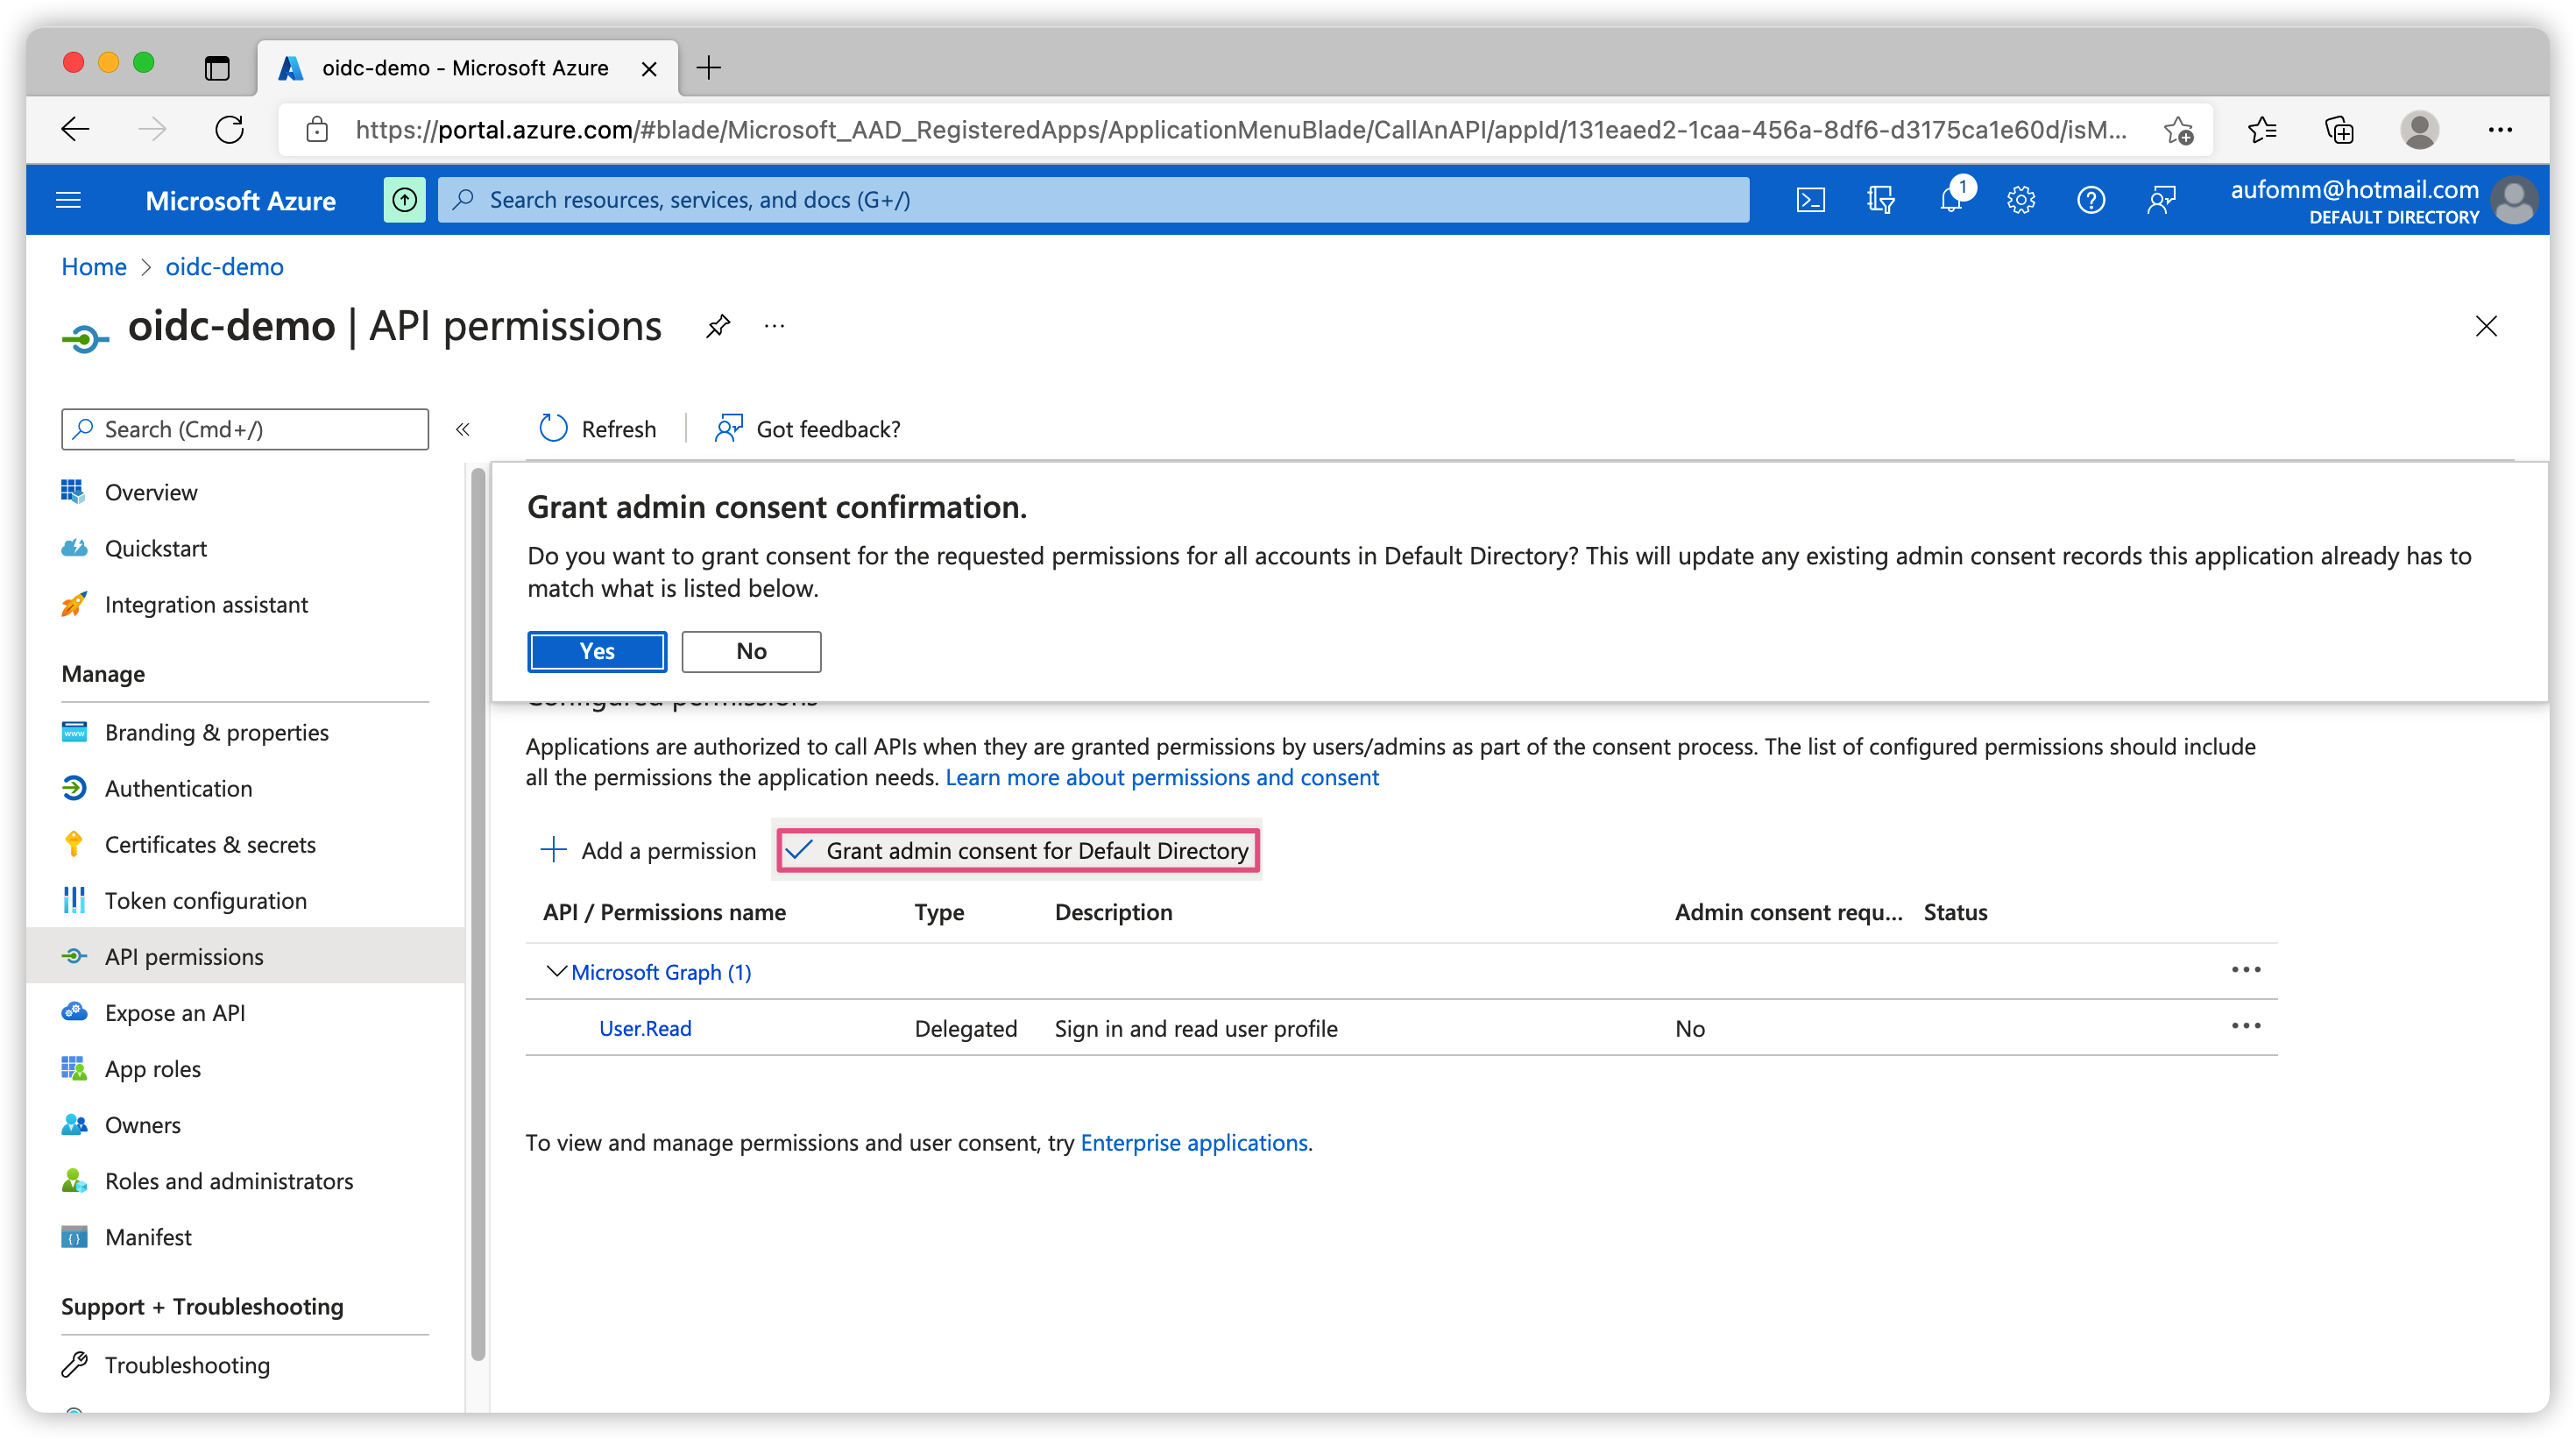The image size is (2576, 1439).
Task: Click the help question mark icon
Action: pos(2090,200)
